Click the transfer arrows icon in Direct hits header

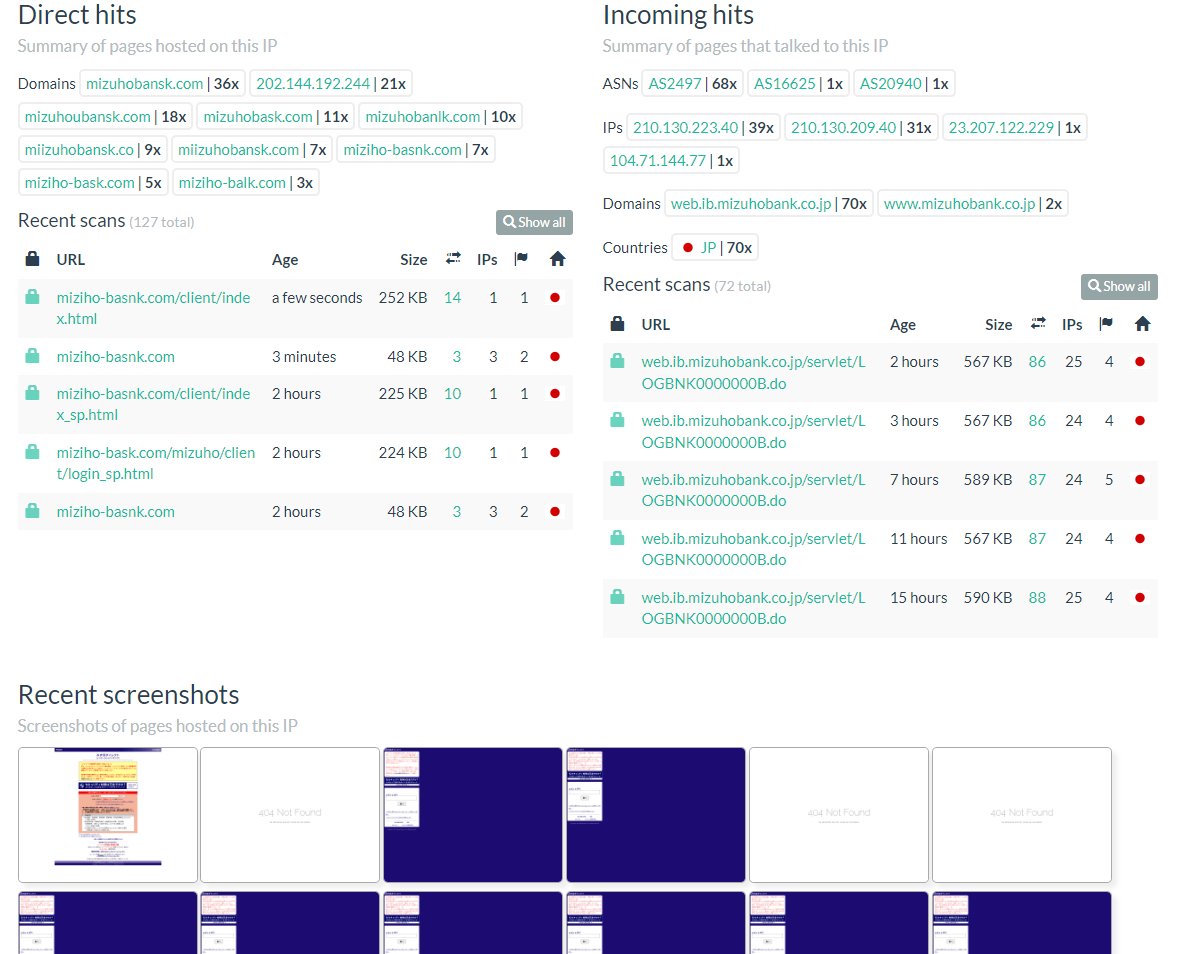(453, 258)
